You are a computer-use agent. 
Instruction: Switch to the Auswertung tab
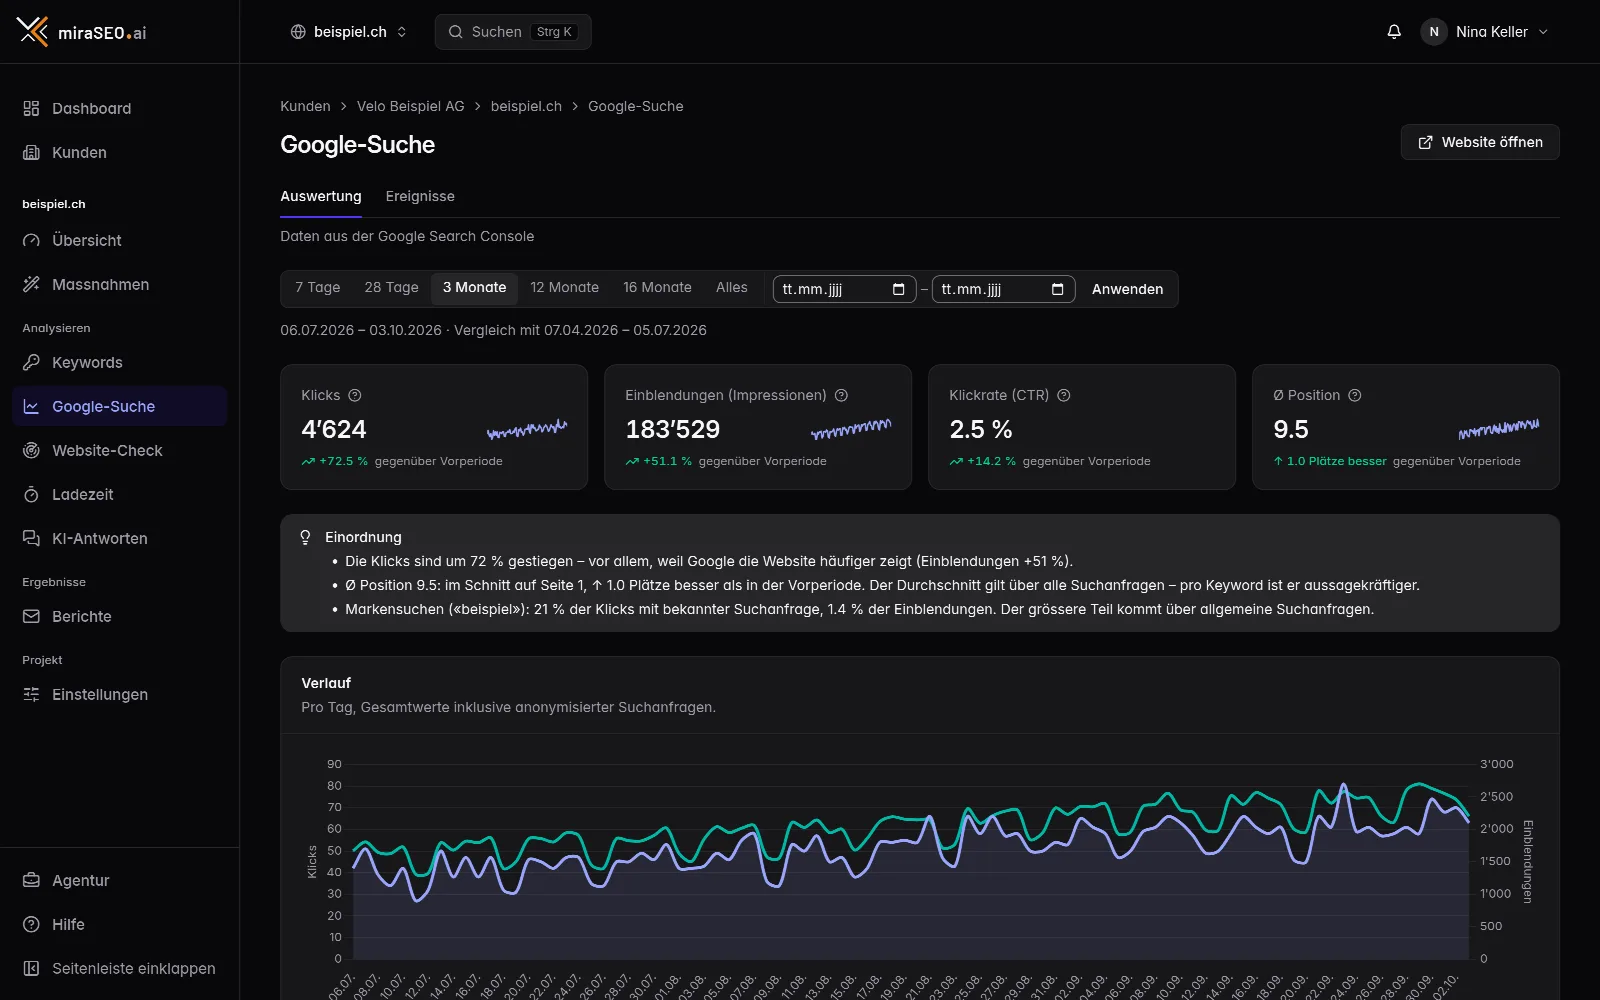(x=321, y=196)
